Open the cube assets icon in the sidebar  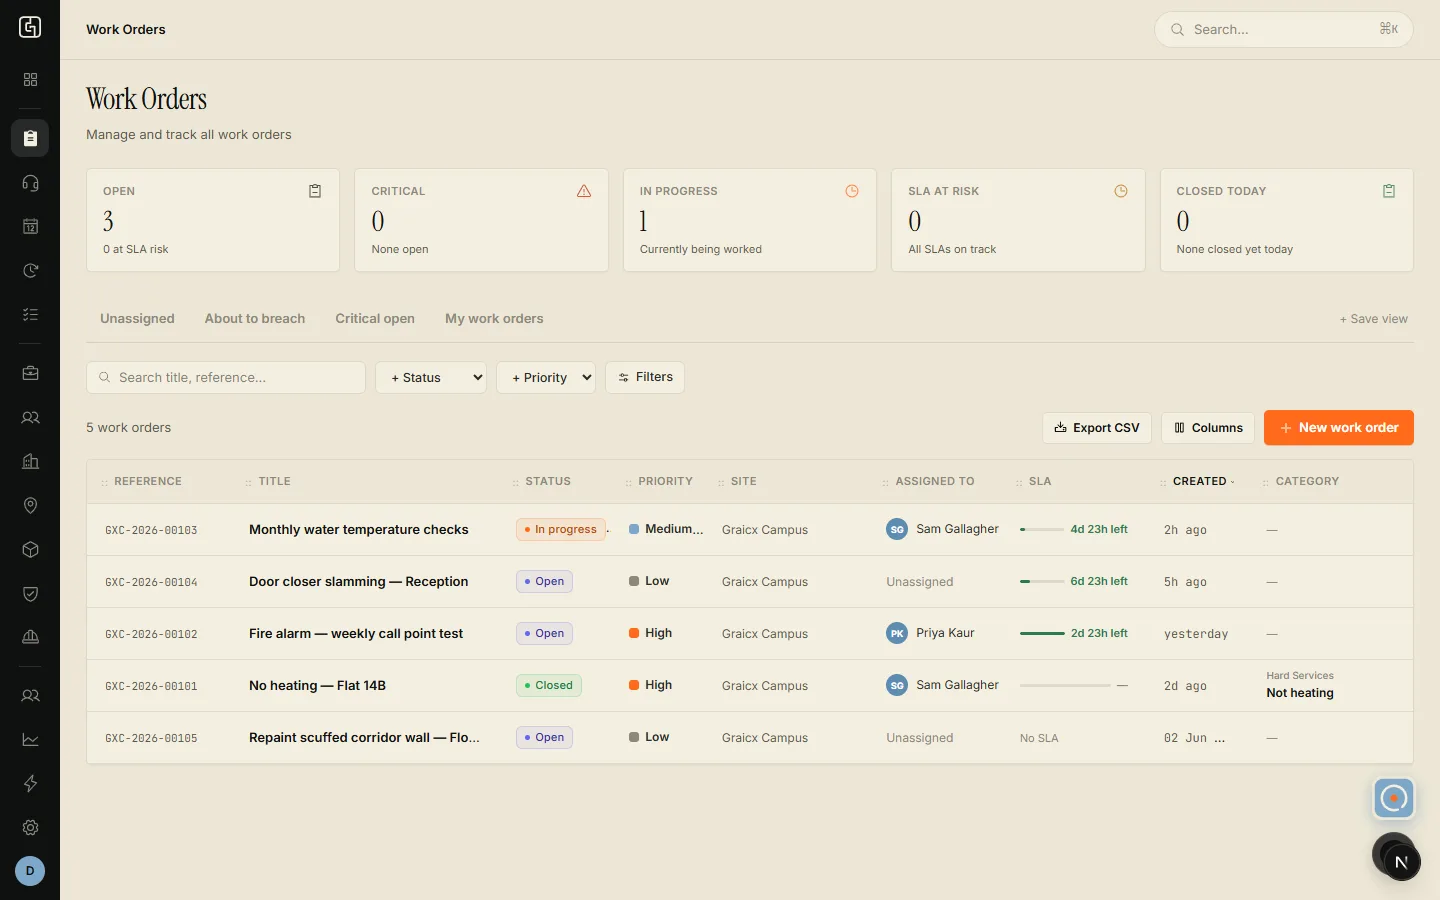[30, 549]
